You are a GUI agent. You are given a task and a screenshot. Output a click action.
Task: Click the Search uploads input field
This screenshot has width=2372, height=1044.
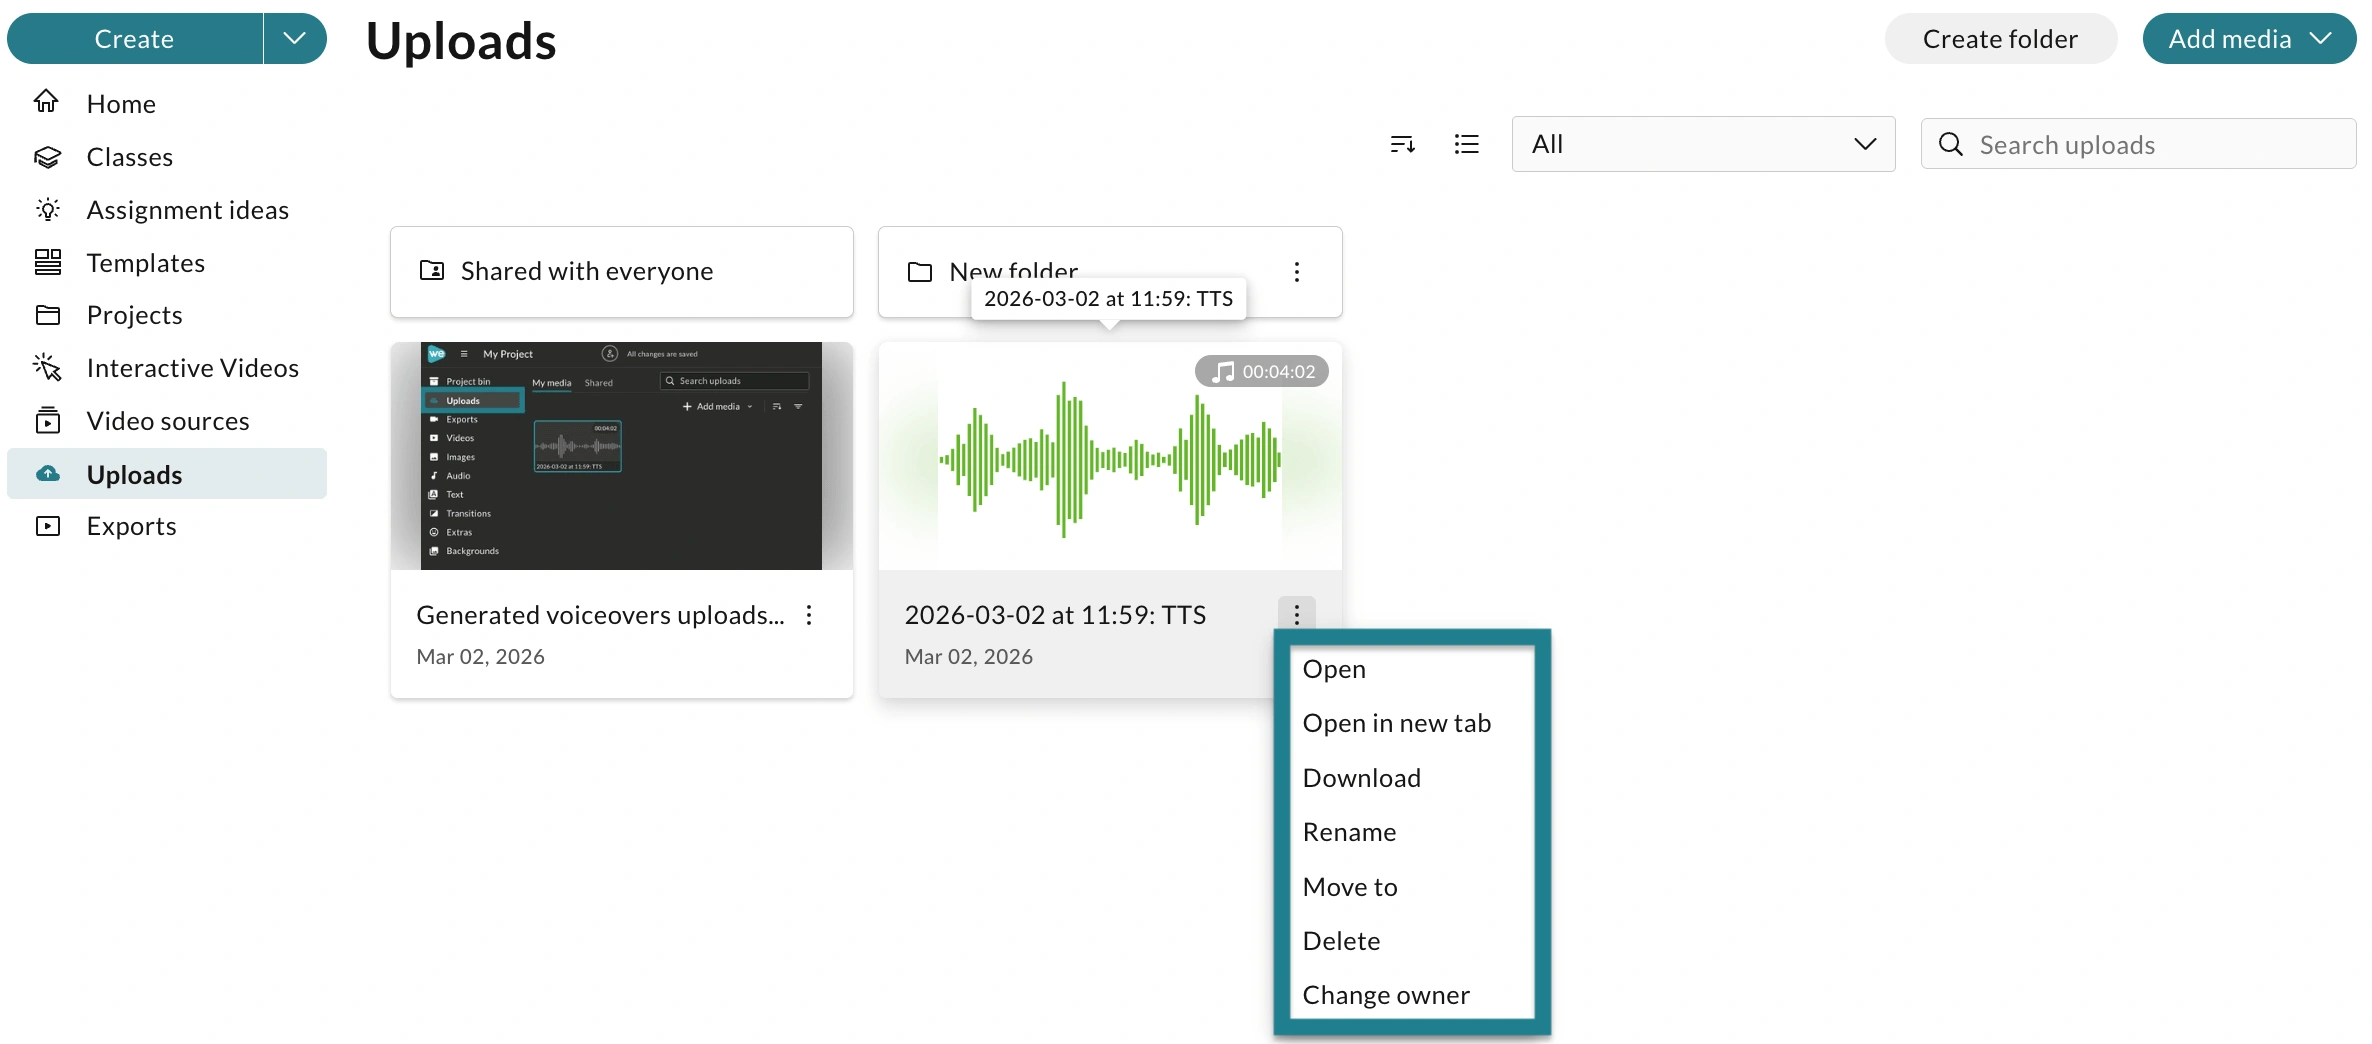tap(2138, 144)
